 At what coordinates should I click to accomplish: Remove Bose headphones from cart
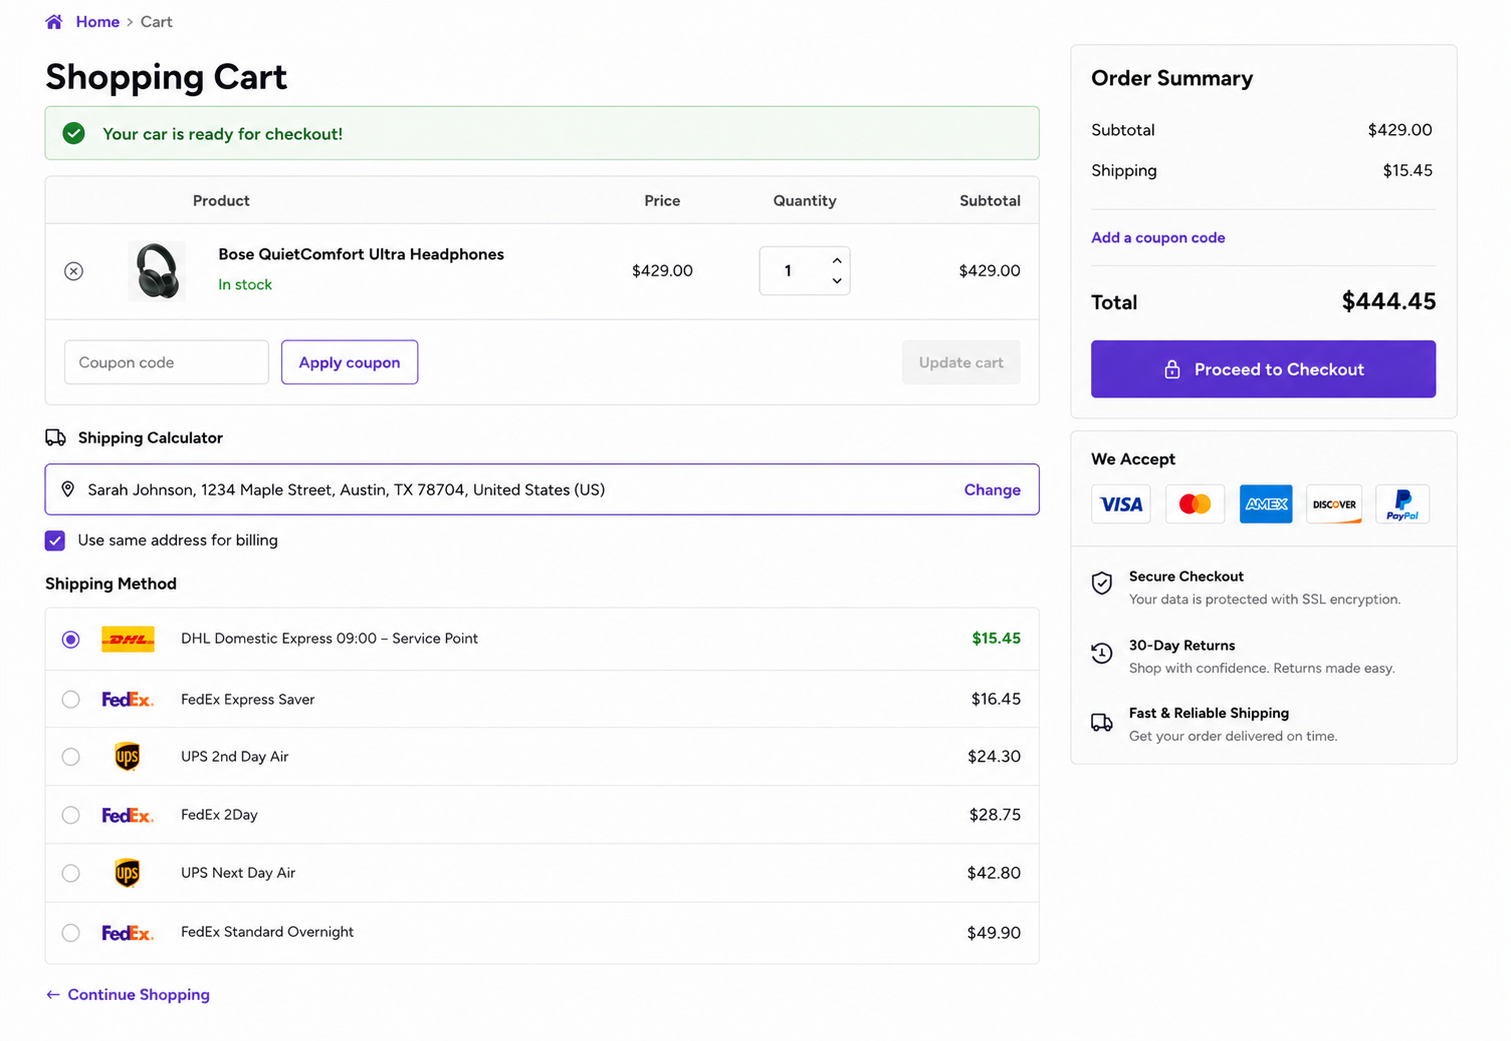(74, 271)
